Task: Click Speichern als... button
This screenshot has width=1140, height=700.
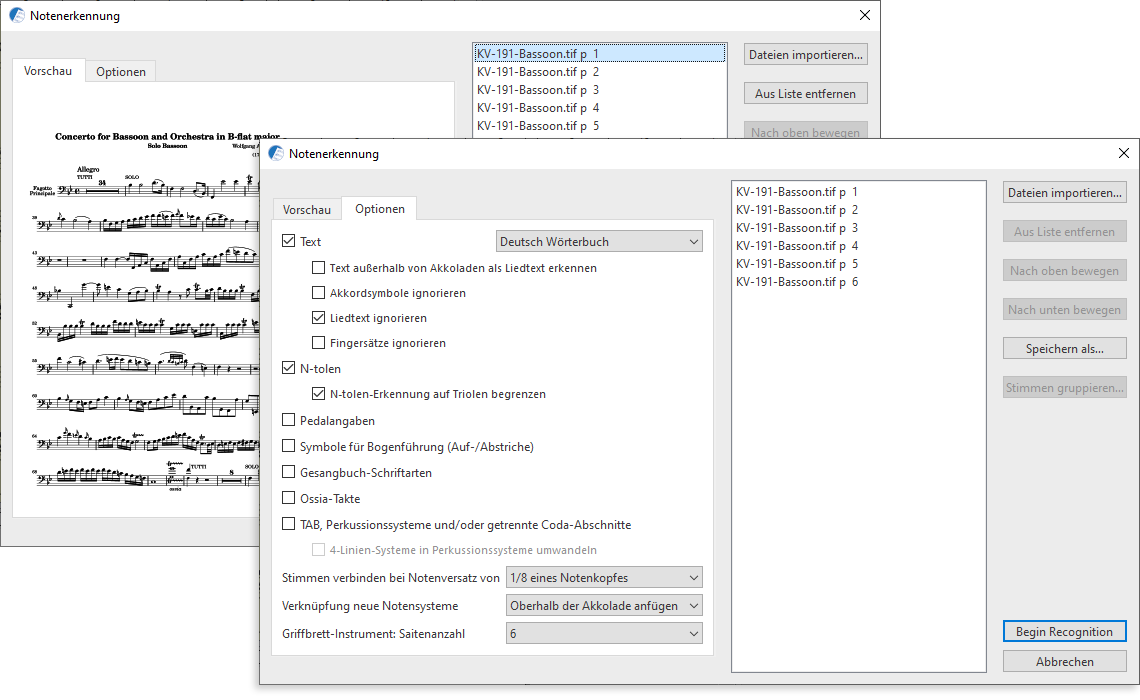Action: (1064, 348)
